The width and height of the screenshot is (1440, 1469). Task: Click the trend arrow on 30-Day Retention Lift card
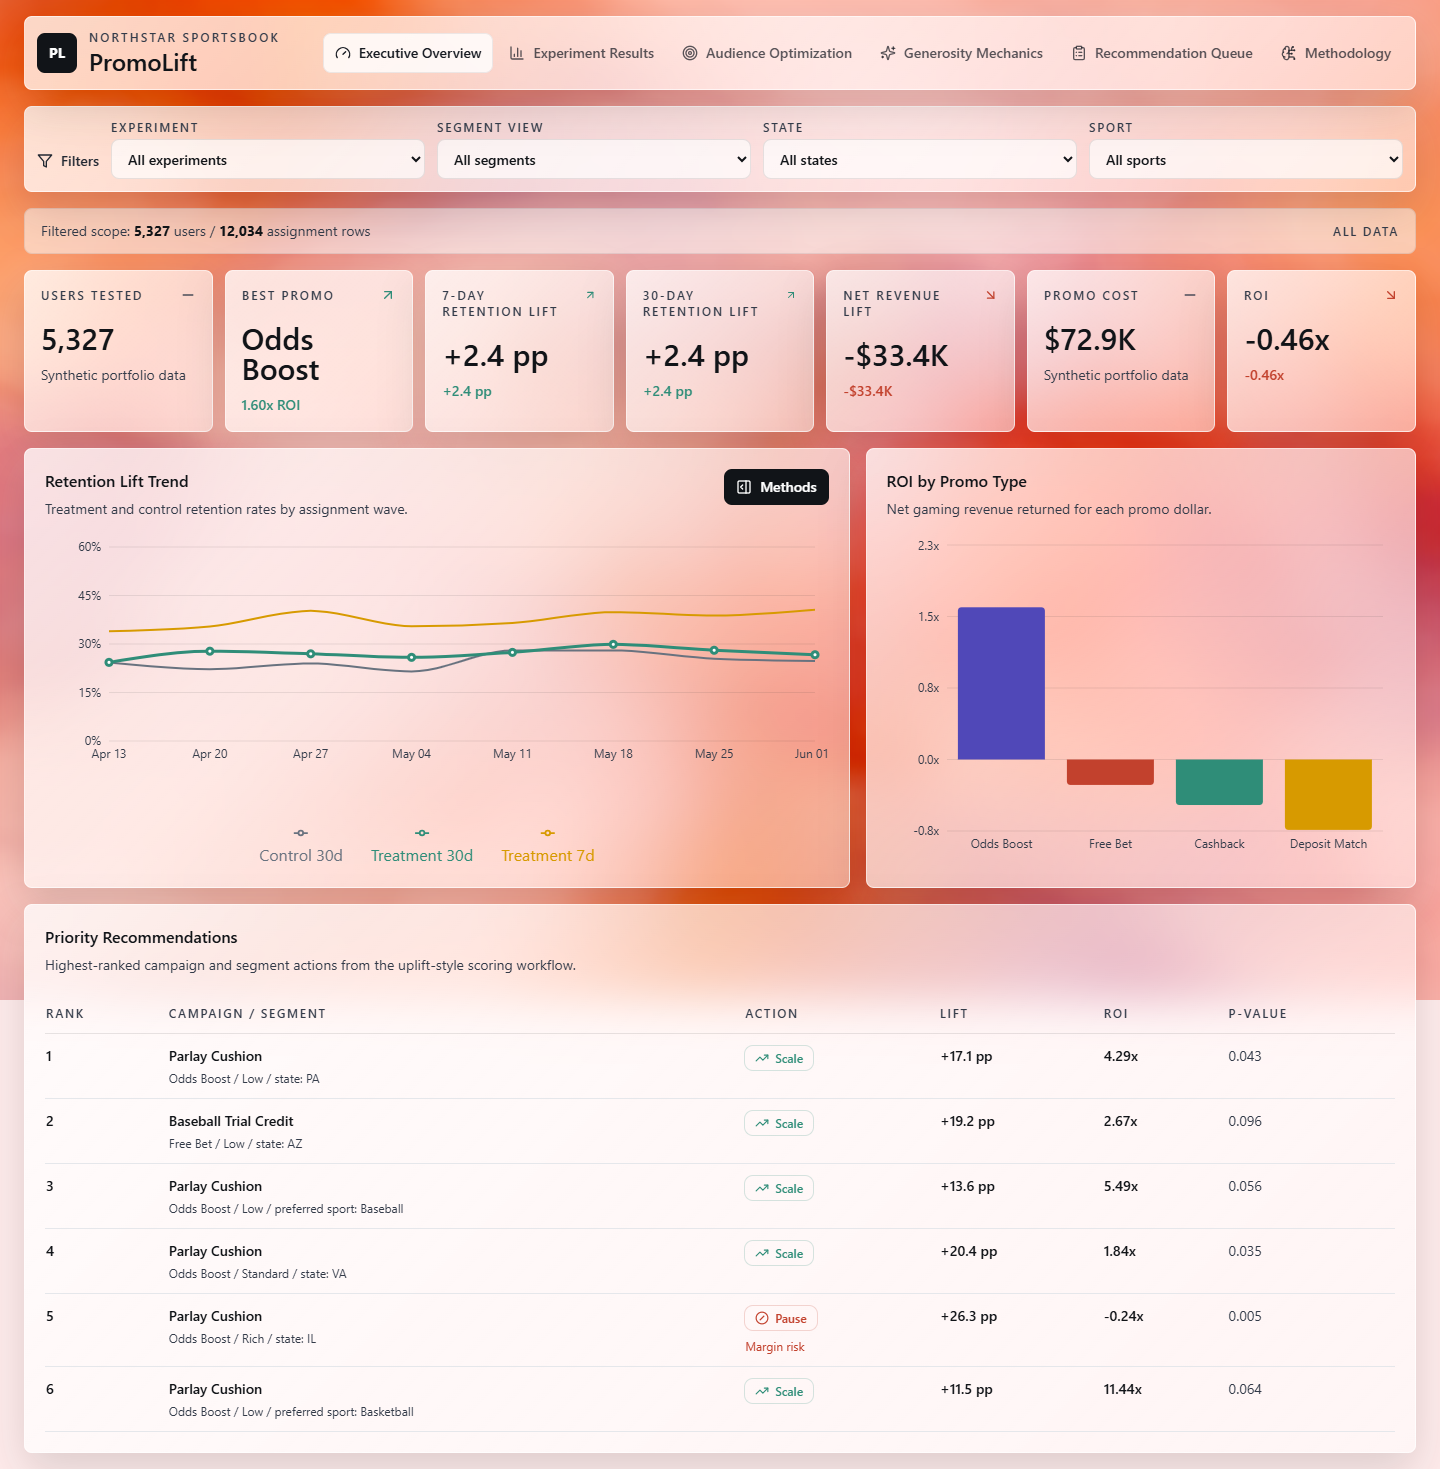click(791, 295)
